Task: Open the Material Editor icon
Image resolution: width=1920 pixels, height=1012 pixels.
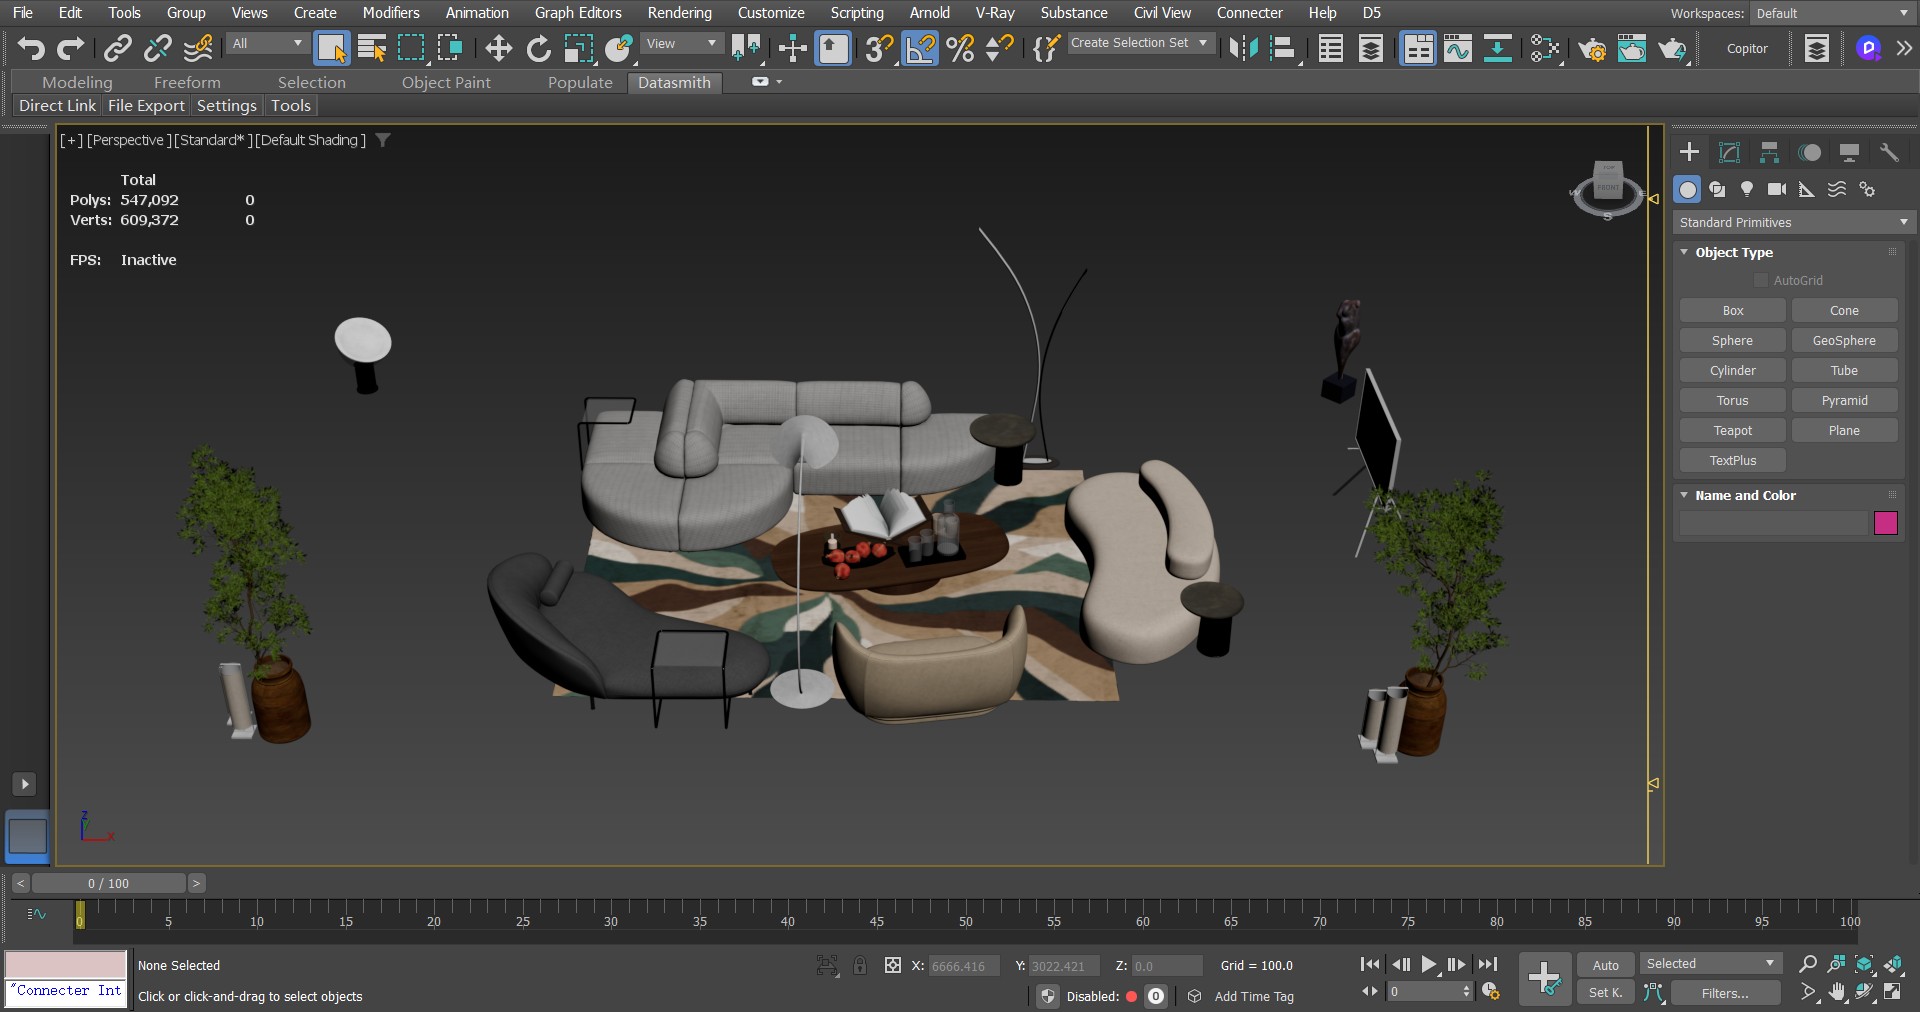Action: pyautogui.click(x=1545, y=48)
